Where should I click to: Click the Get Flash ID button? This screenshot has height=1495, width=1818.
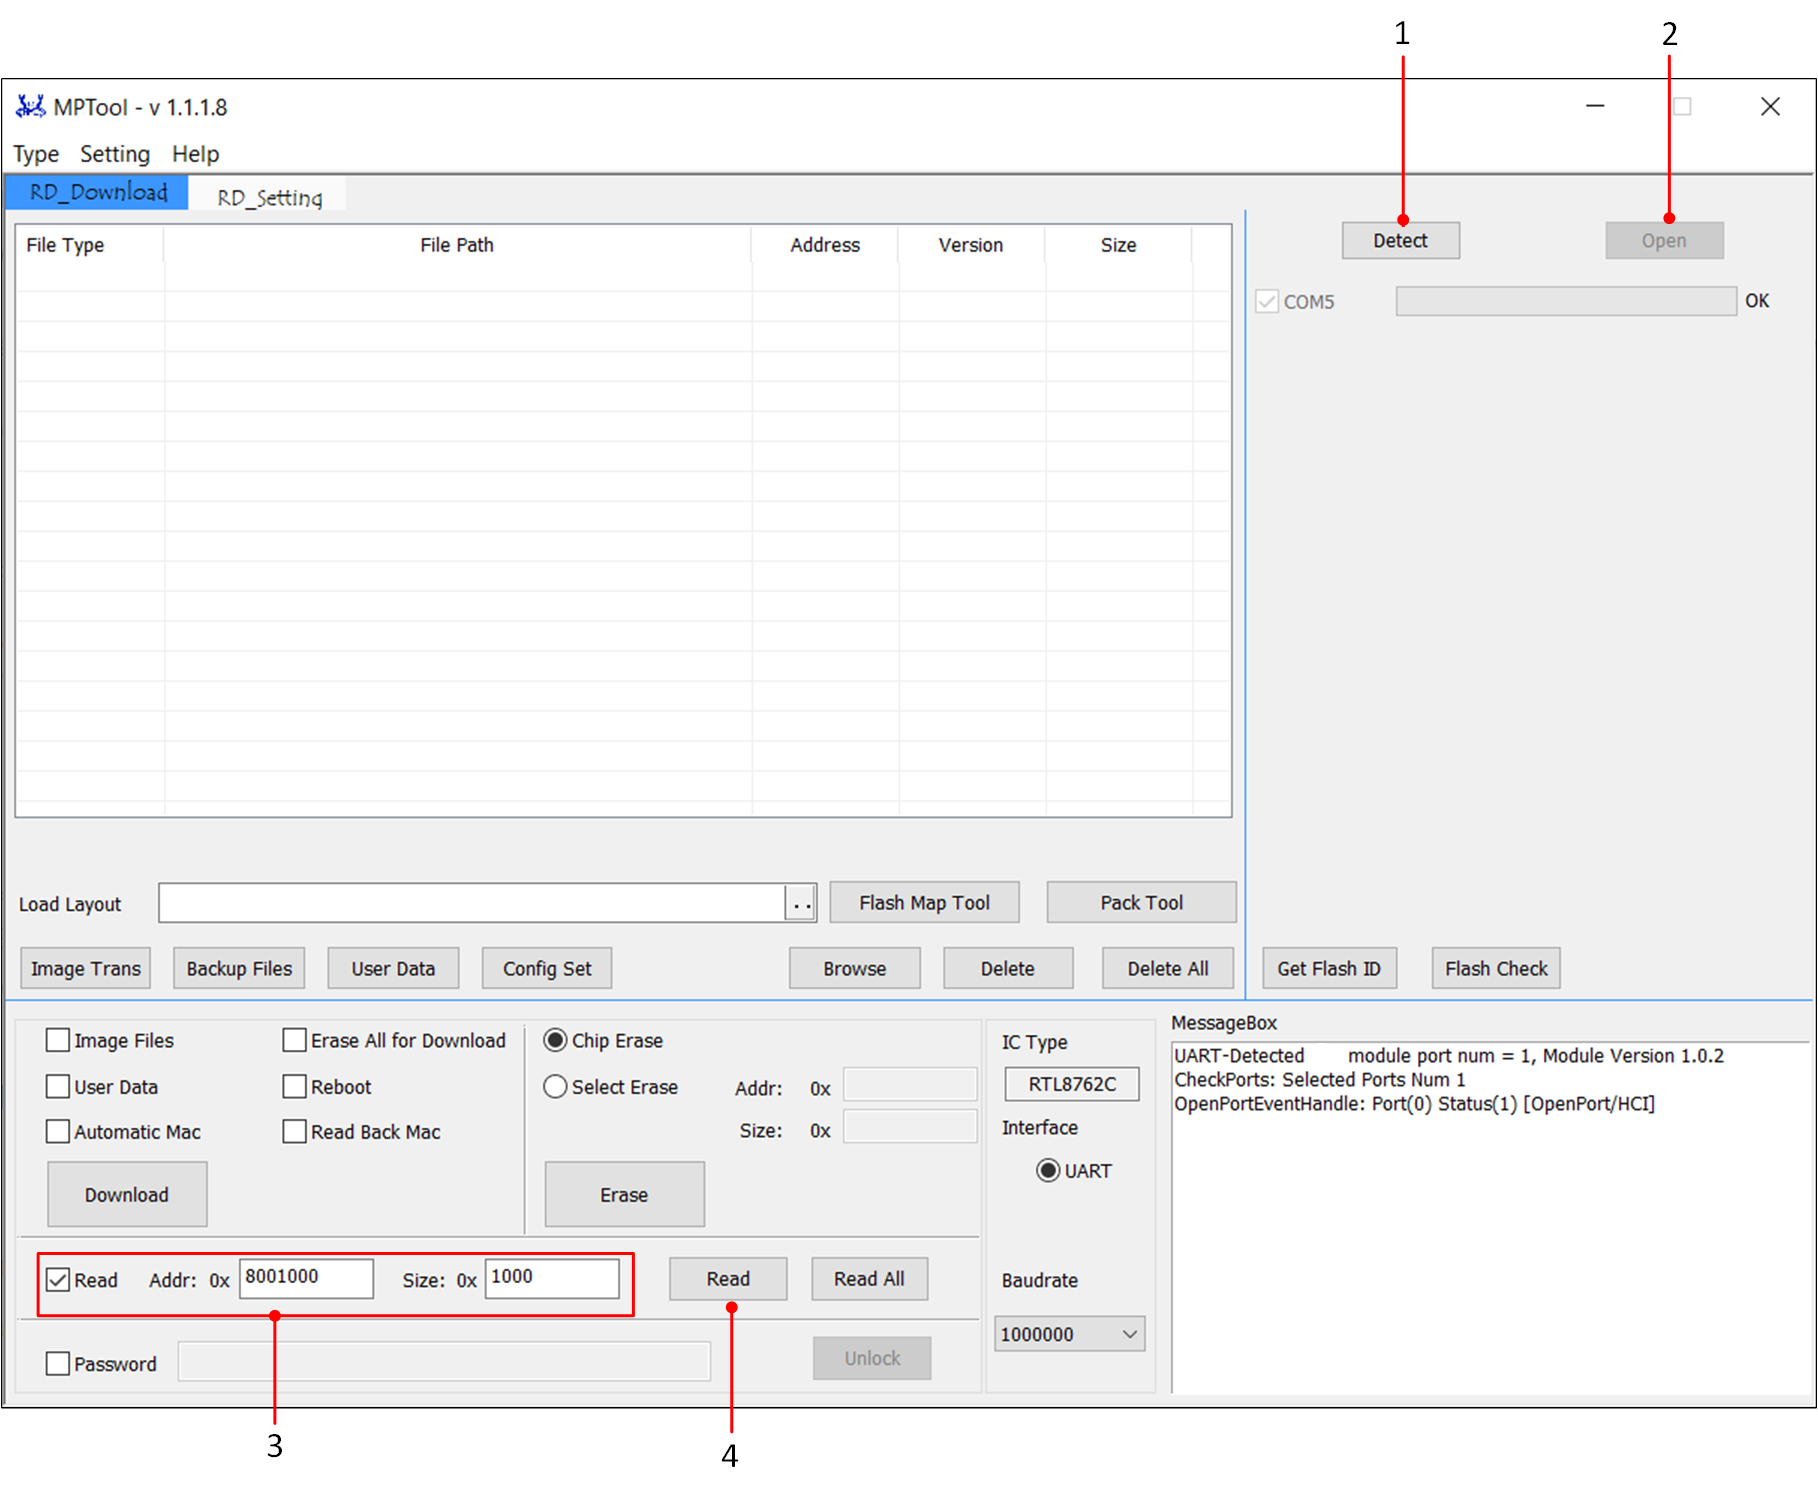1328,969
